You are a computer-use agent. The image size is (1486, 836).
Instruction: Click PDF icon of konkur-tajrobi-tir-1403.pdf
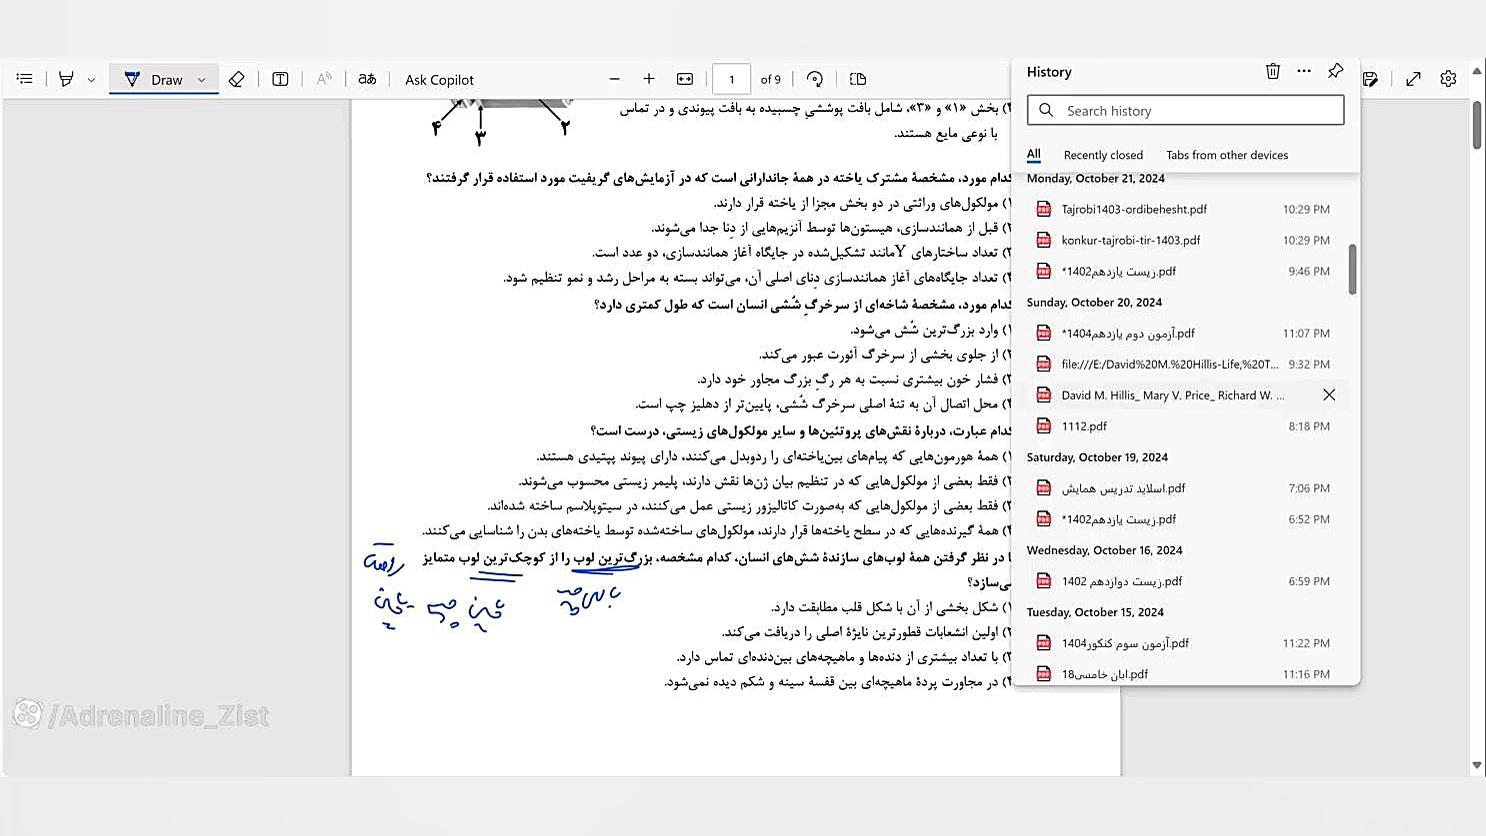(1044, 240)
